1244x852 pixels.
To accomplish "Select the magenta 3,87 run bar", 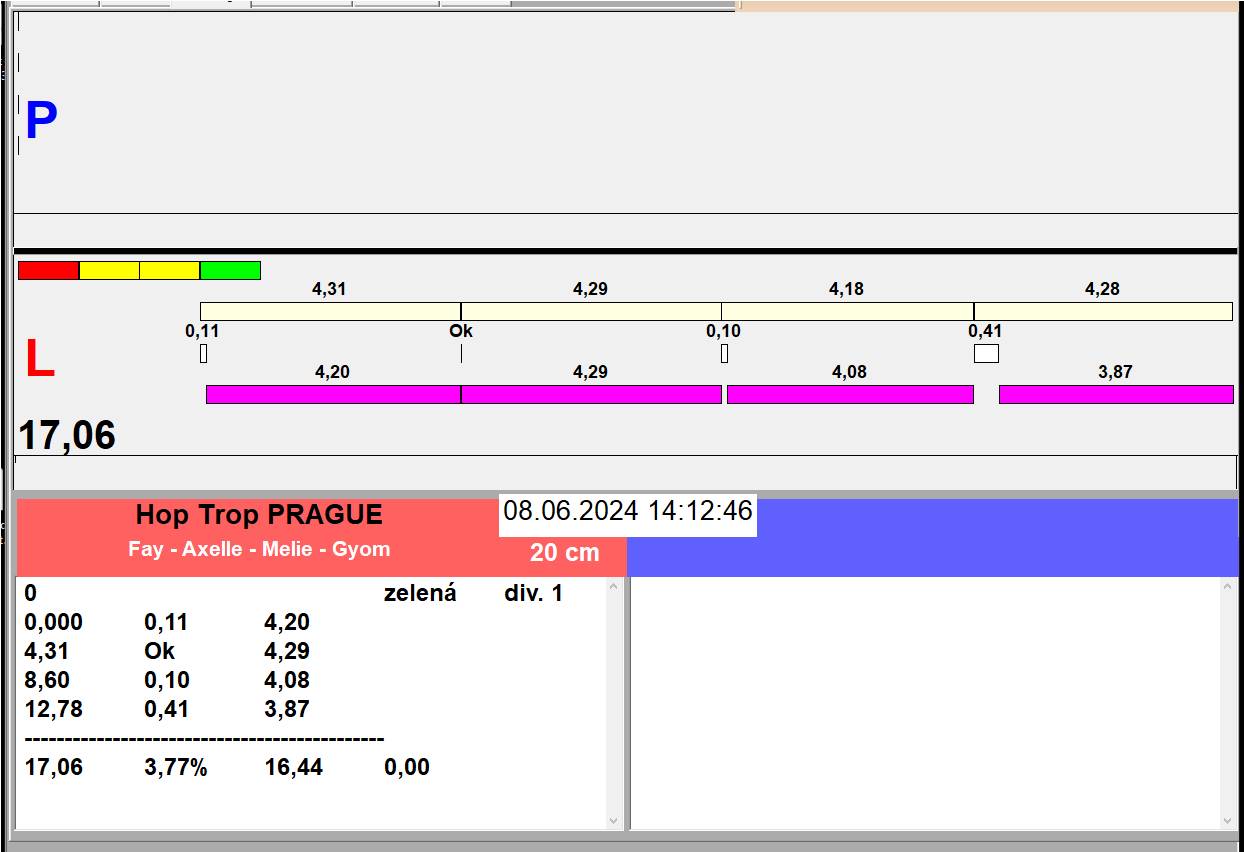I will 1115,394.
